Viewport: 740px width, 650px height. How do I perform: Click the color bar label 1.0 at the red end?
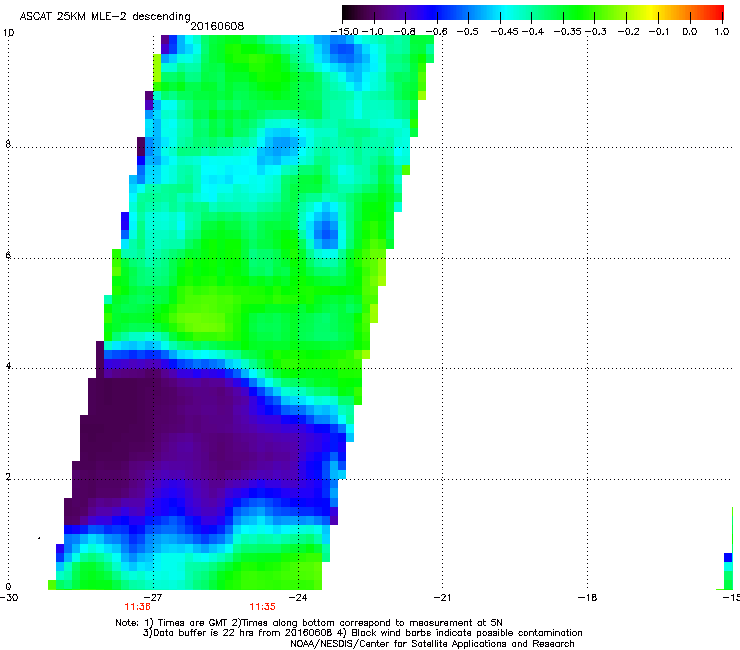[x=722, y=32]
